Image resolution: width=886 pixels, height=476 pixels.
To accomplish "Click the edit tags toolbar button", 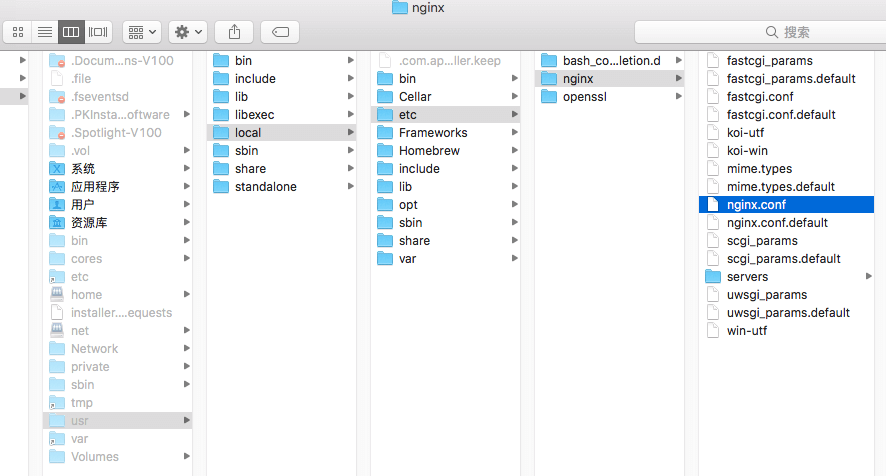I will (280, 32).
